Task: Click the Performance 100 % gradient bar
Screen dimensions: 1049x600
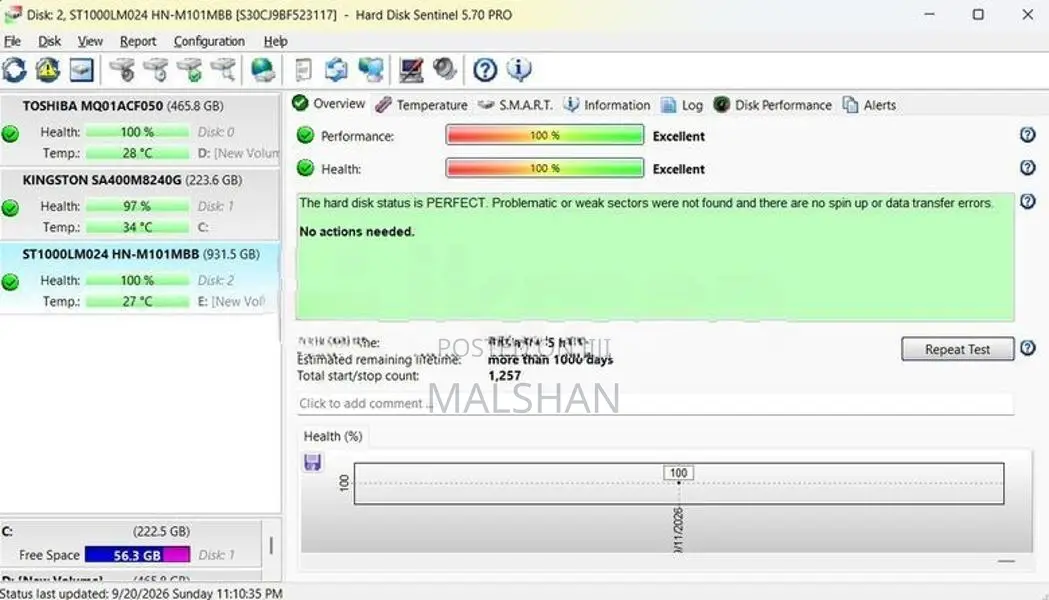Action: 545,135
